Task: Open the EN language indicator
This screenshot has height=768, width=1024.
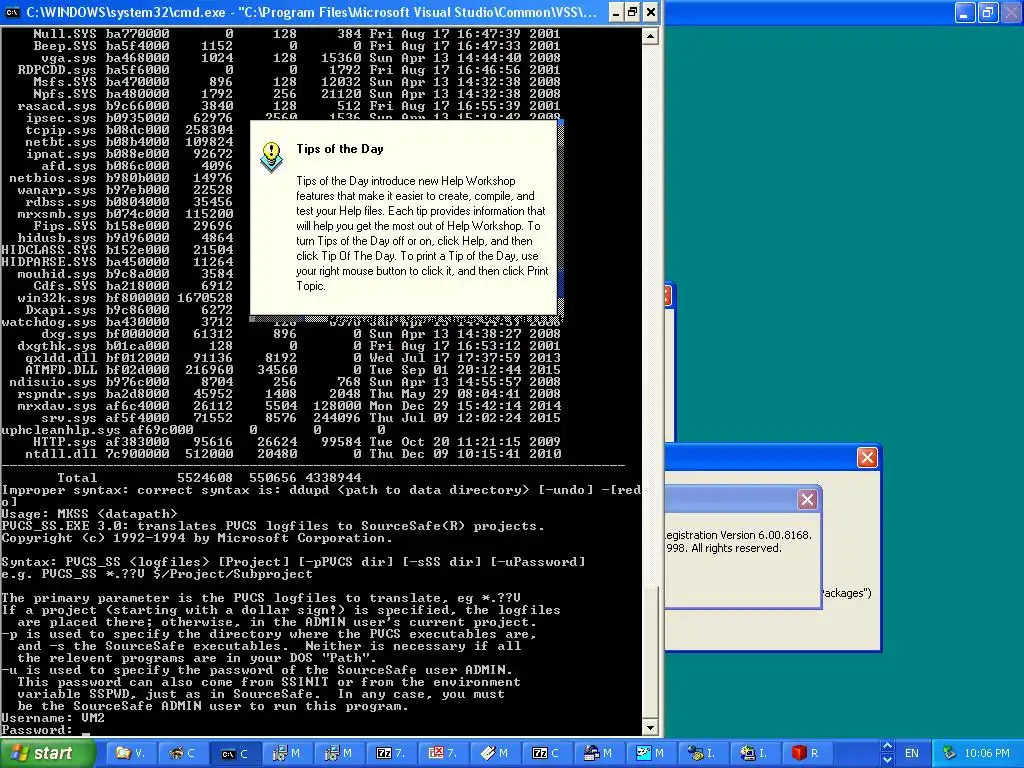Action: tap(912, 753)
